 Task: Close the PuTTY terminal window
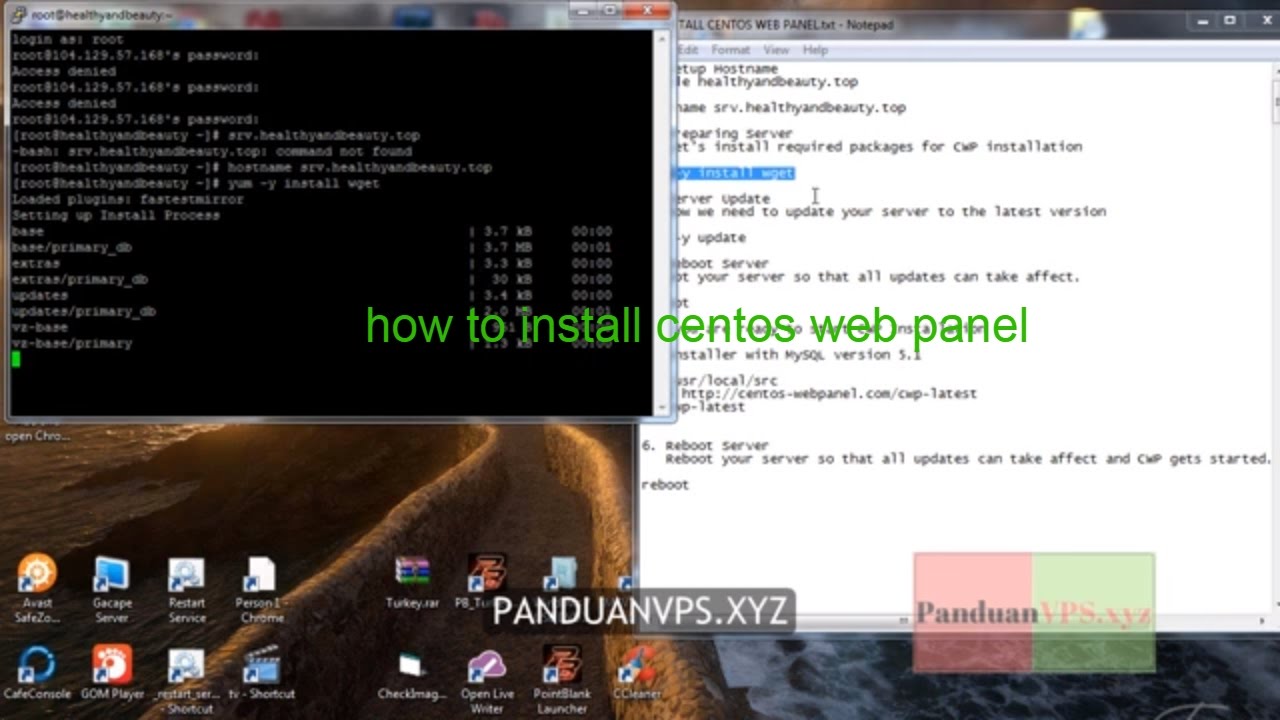[649, 10]
